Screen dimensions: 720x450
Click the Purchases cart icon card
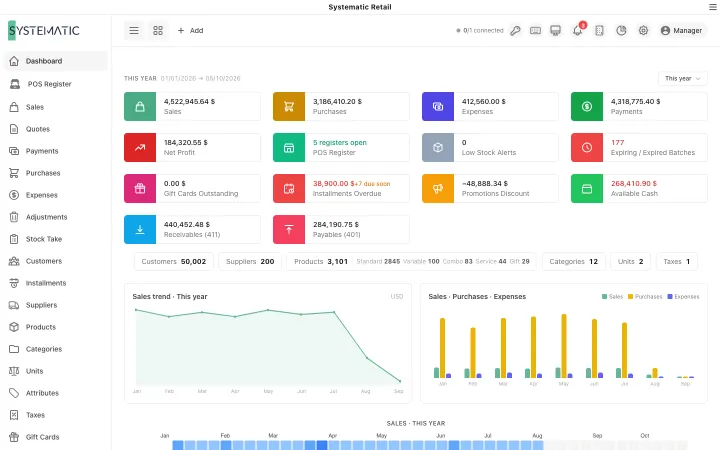[x=289, y=107]
